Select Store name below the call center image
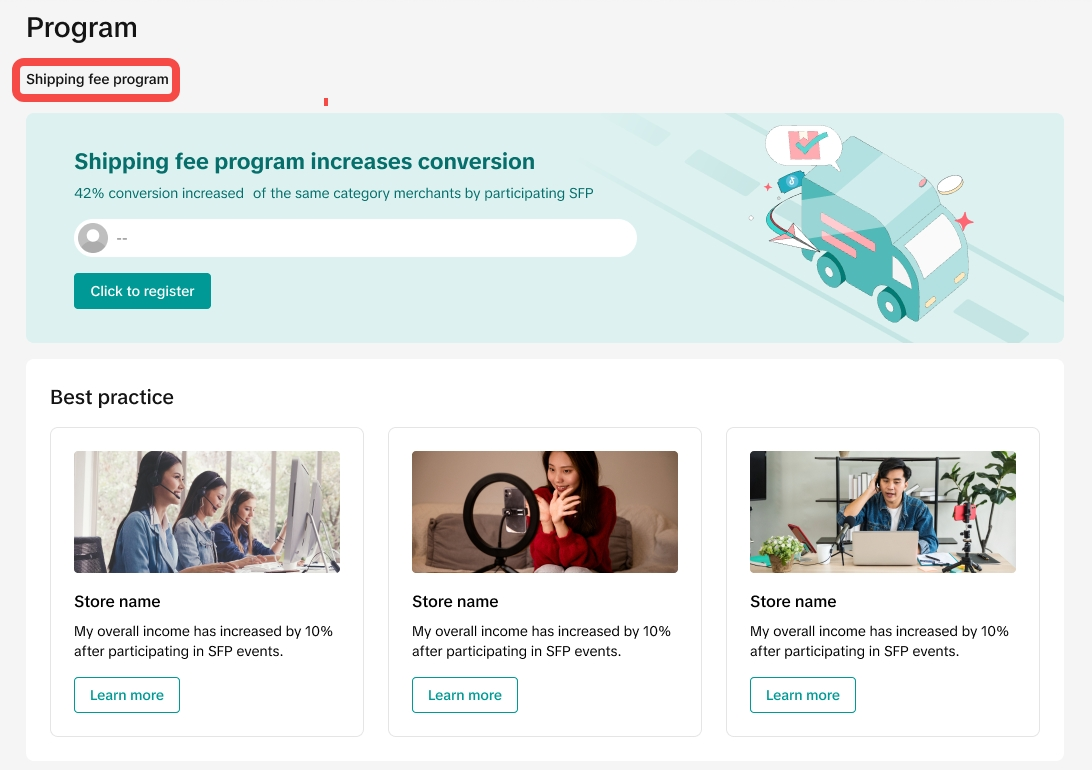 [x=117, y=602]
